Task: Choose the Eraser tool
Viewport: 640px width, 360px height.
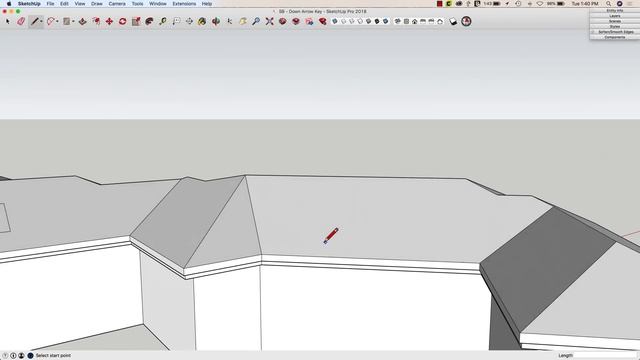Action: [21, 21]
